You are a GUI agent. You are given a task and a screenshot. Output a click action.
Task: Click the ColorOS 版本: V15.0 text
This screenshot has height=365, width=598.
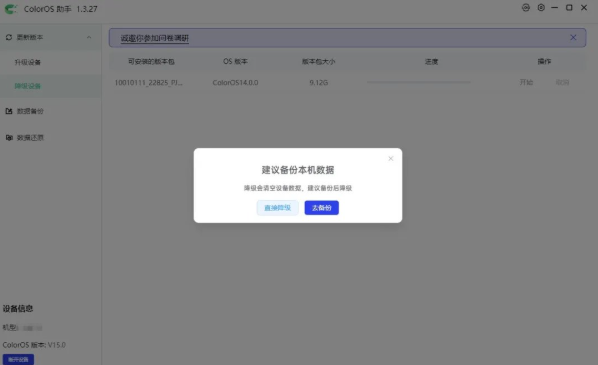(x=34, y=345)
